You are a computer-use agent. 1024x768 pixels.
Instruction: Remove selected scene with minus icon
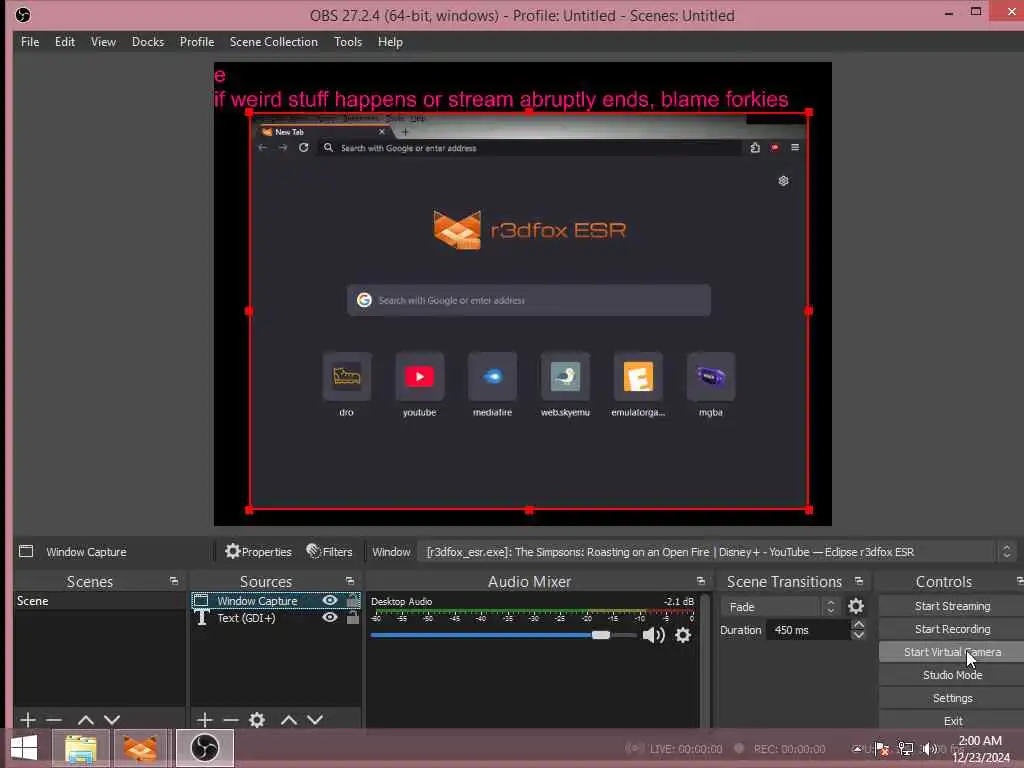click(54, 720)
